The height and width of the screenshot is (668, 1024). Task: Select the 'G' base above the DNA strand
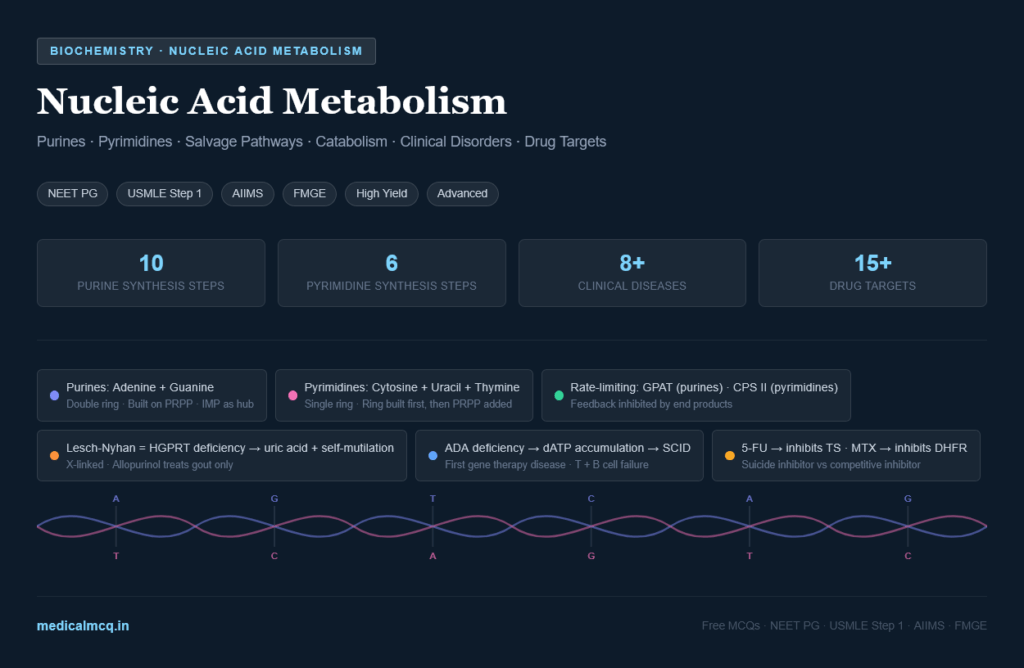point(274,498)
